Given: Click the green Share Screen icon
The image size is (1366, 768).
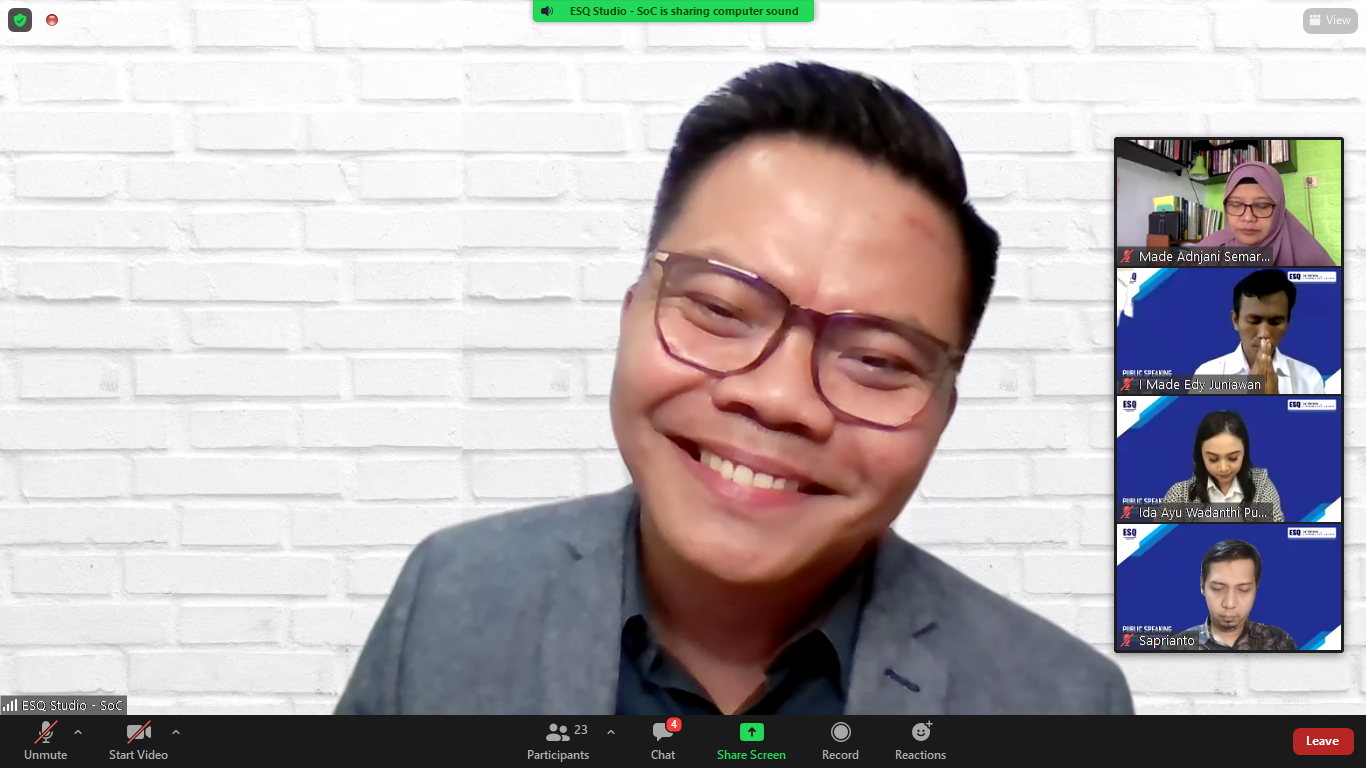Looking at the screenshot, I should (x=751, y=732).
